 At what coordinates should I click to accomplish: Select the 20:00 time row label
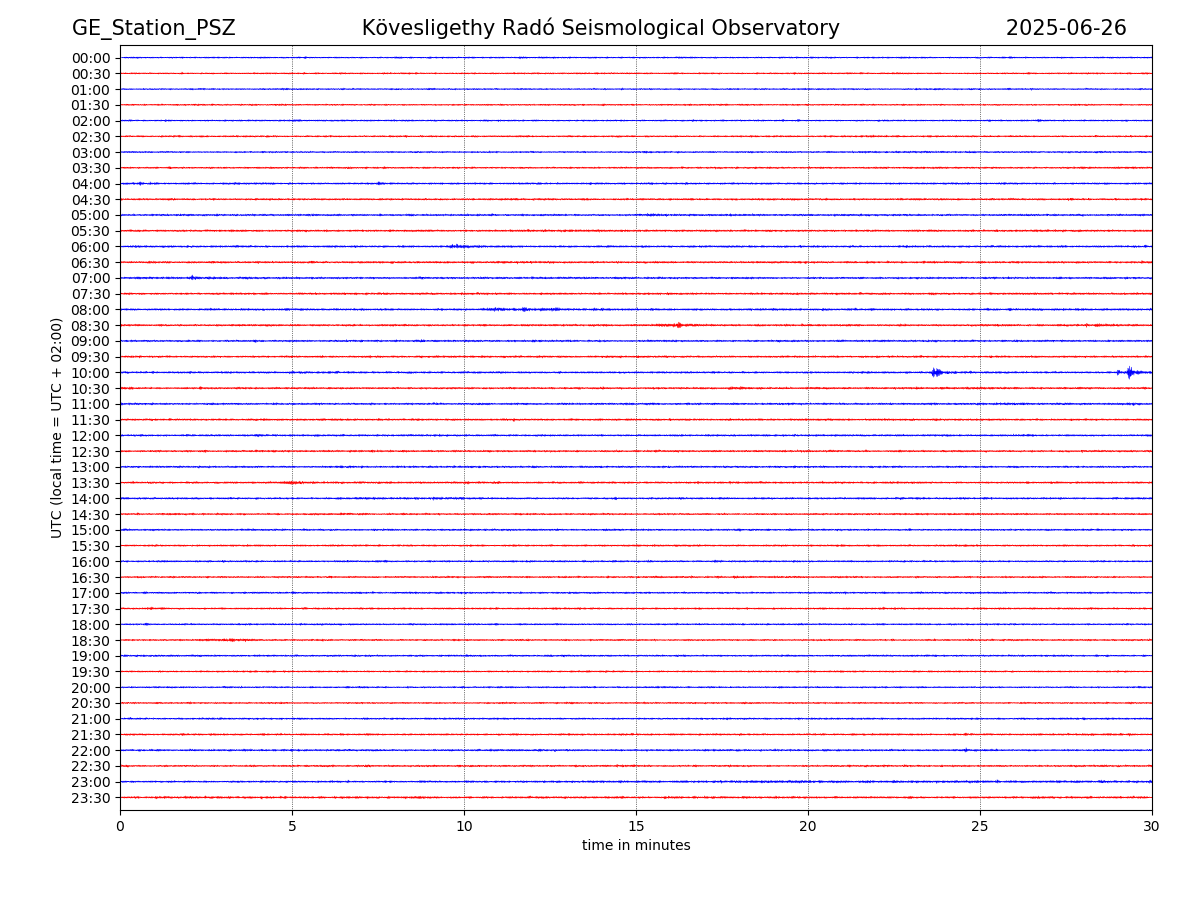(91, 688)
